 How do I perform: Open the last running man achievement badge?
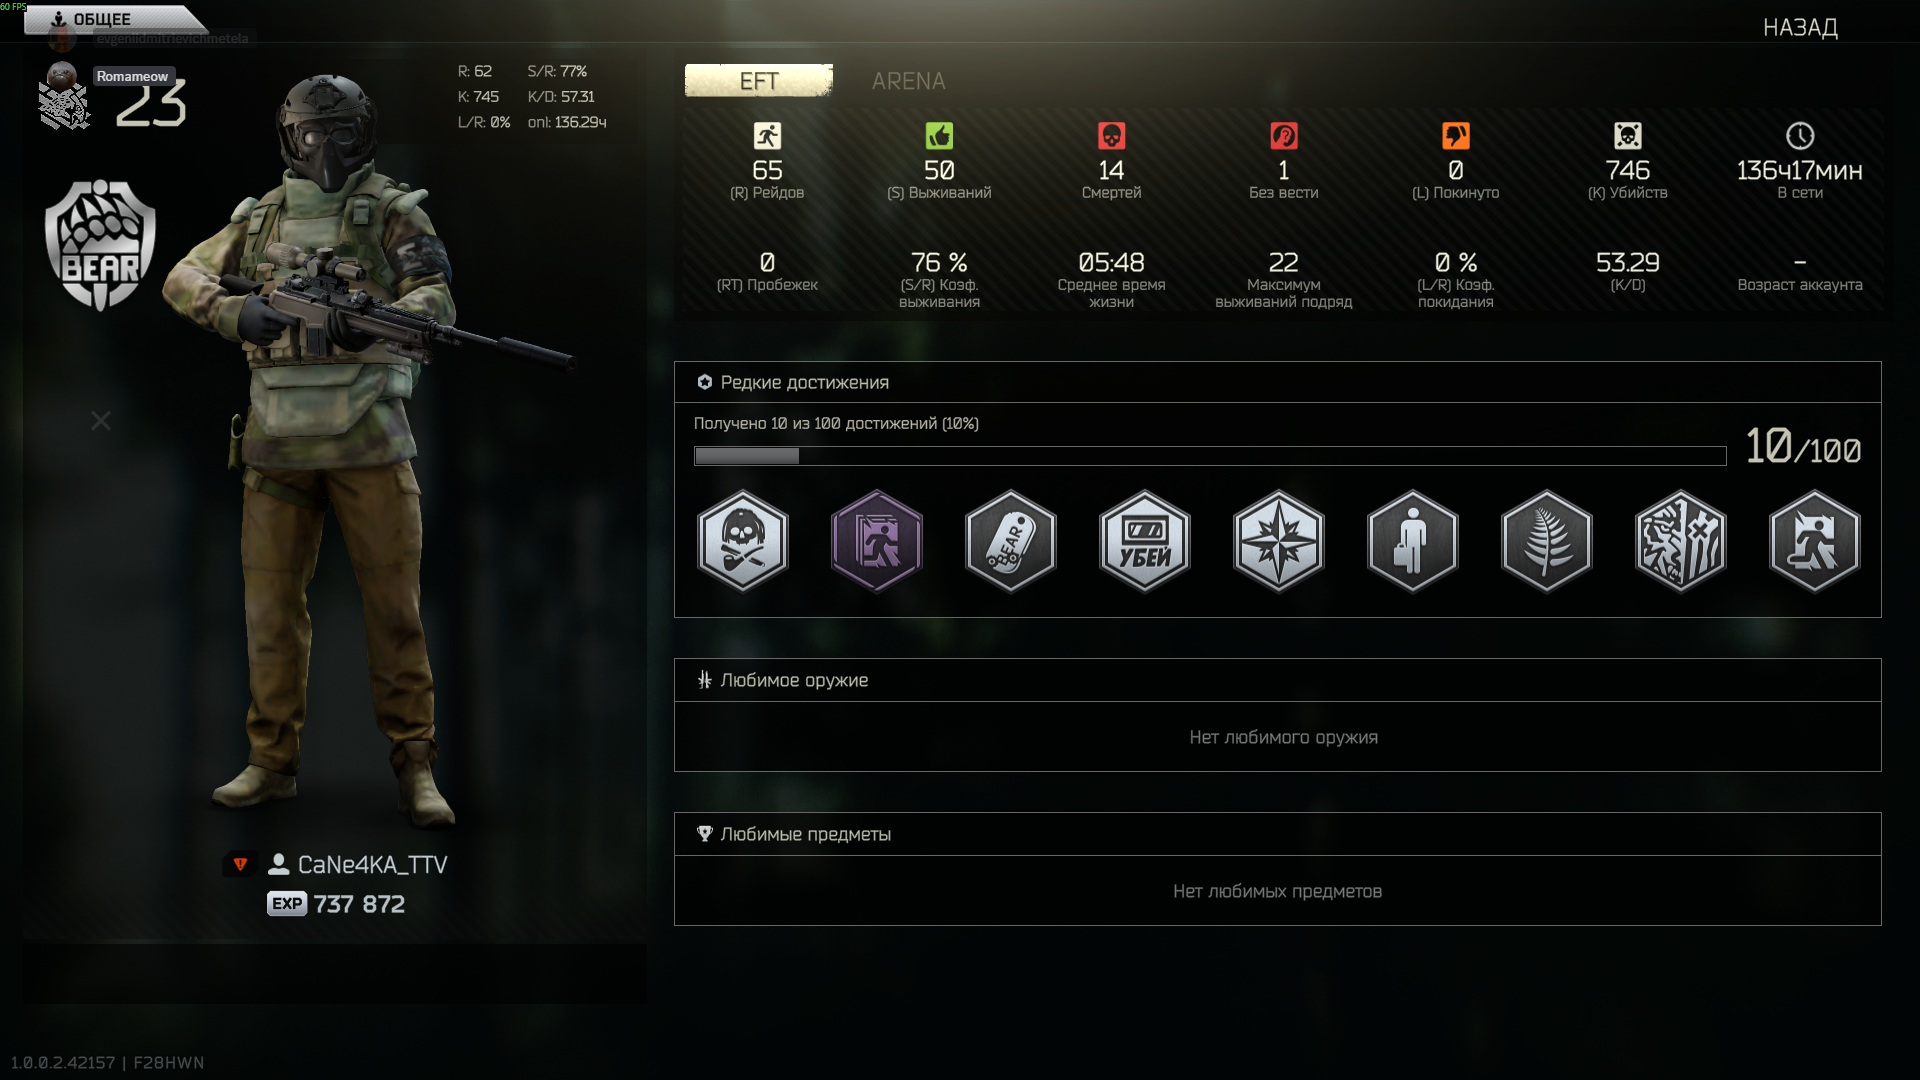coord(1815,541)
